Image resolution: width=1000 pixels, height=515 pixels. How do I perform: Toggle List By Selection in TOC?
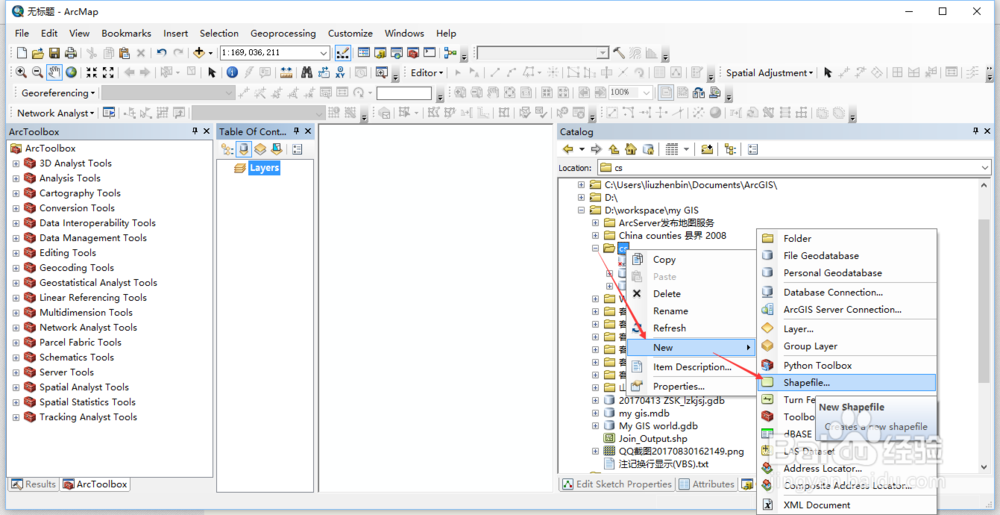[x=276, y=149]
